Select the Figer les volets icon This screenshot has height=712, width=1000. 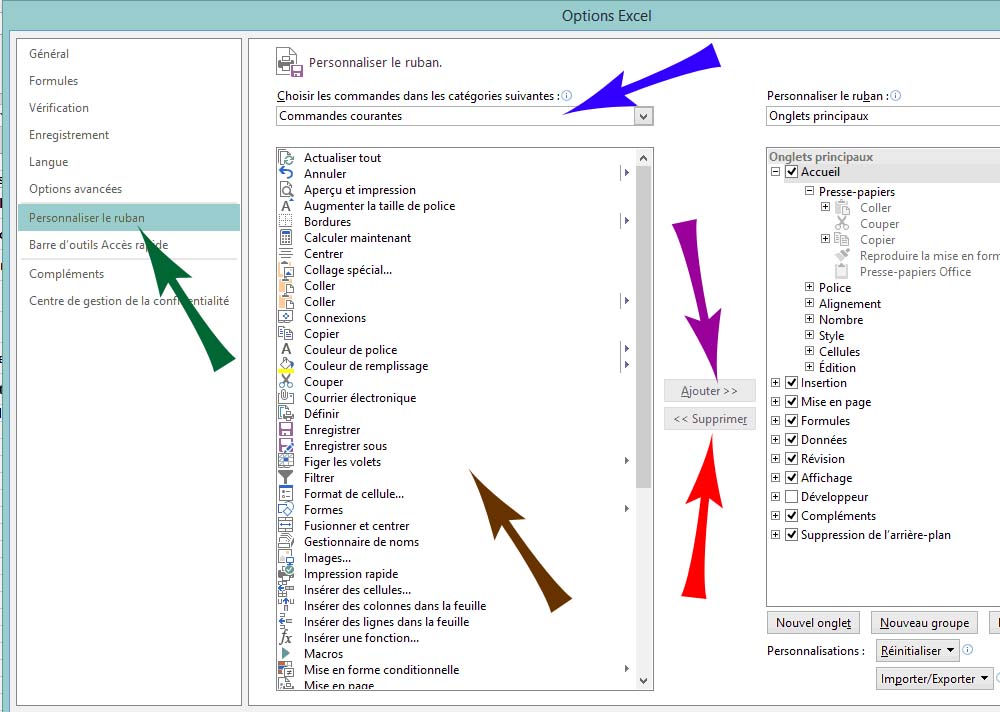[x=286, y=462]
